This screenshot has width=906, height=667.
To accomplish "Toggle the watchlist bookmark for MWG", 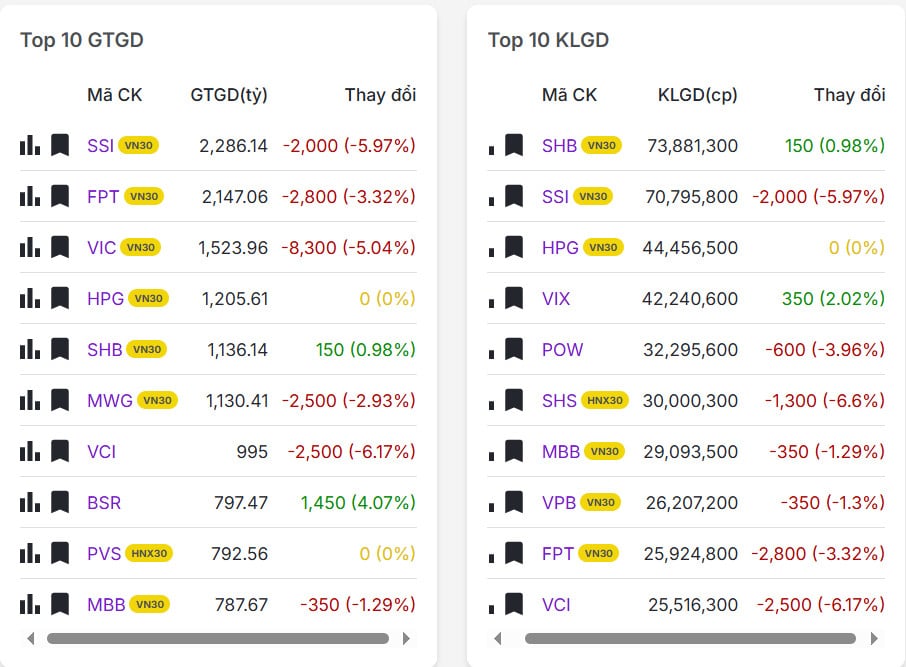I will pos(59,400).
